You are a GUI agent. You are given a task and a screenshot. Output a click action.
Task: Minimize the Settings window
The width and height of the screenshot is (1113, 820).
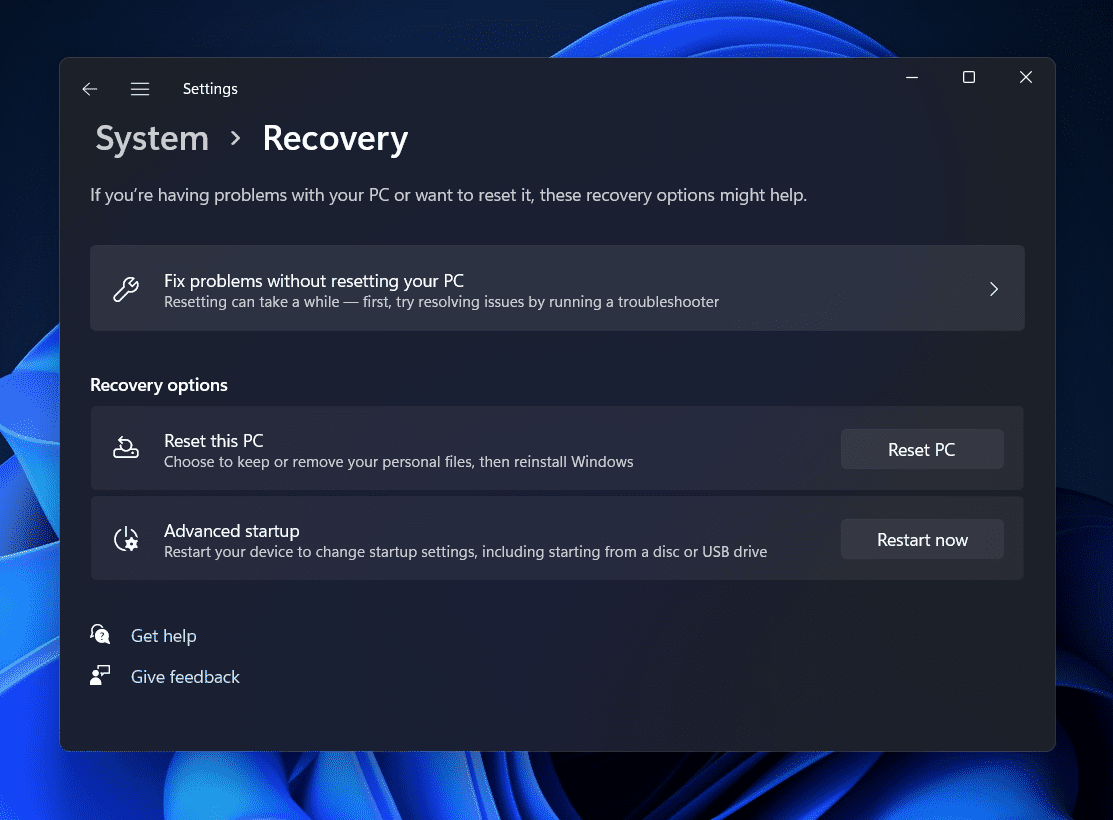pos(912,77)
